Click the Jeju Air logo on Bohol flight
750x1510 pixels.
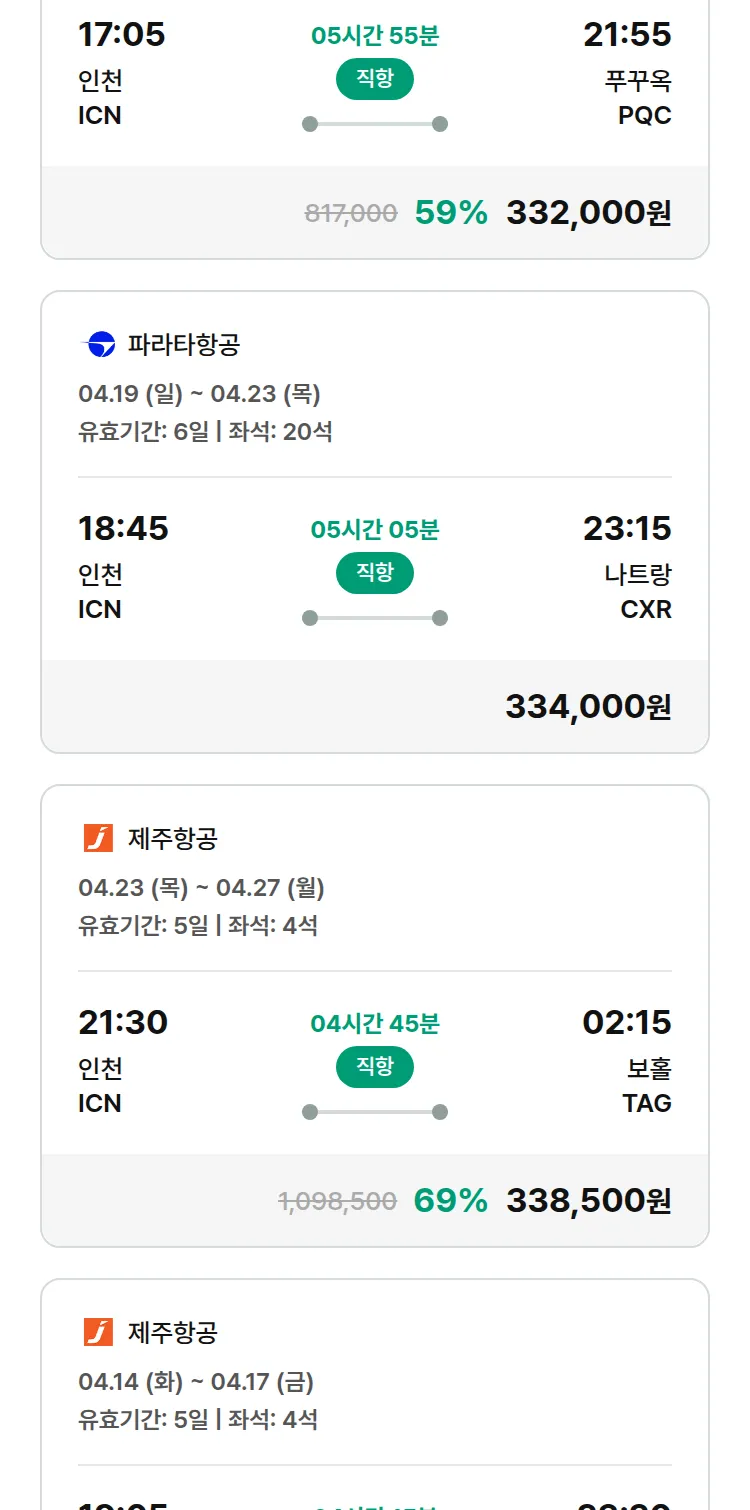pos(98,838)
